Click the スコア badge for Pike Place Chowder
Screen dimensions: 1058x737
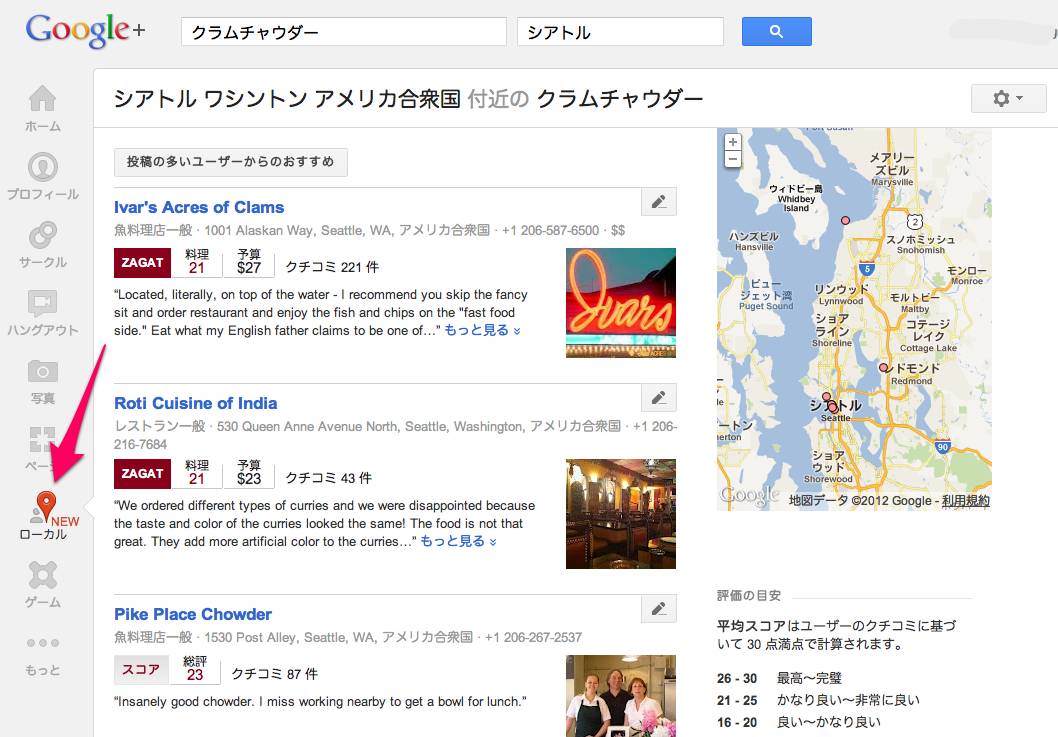tap(141, 670)
